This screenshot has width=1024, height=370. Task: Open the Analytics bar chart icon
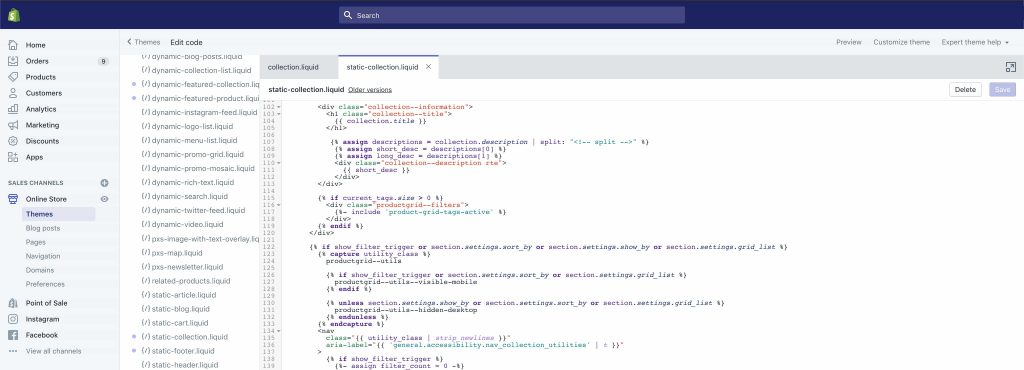(13, 109)
